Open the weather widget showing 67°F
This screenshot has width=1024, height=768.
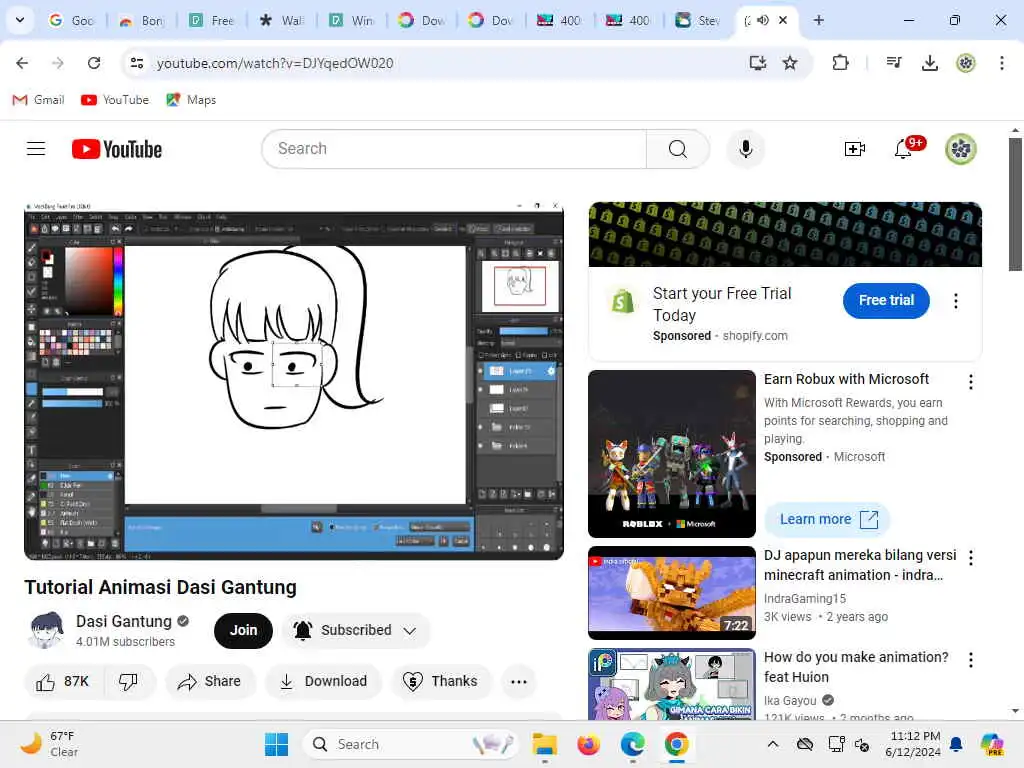click(49, 744)
